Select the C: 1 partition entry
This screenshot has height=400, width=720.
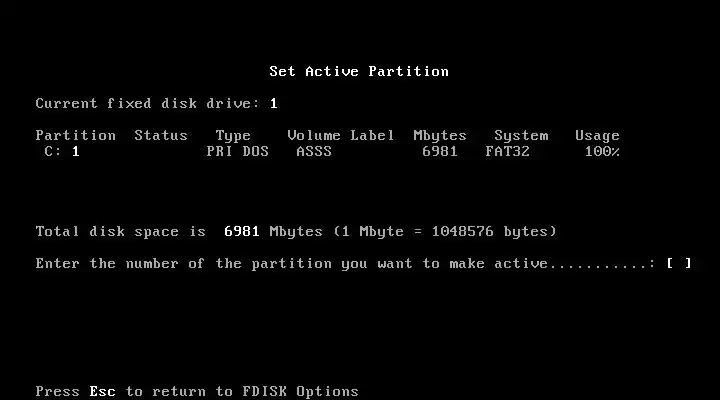click(62, 152)
